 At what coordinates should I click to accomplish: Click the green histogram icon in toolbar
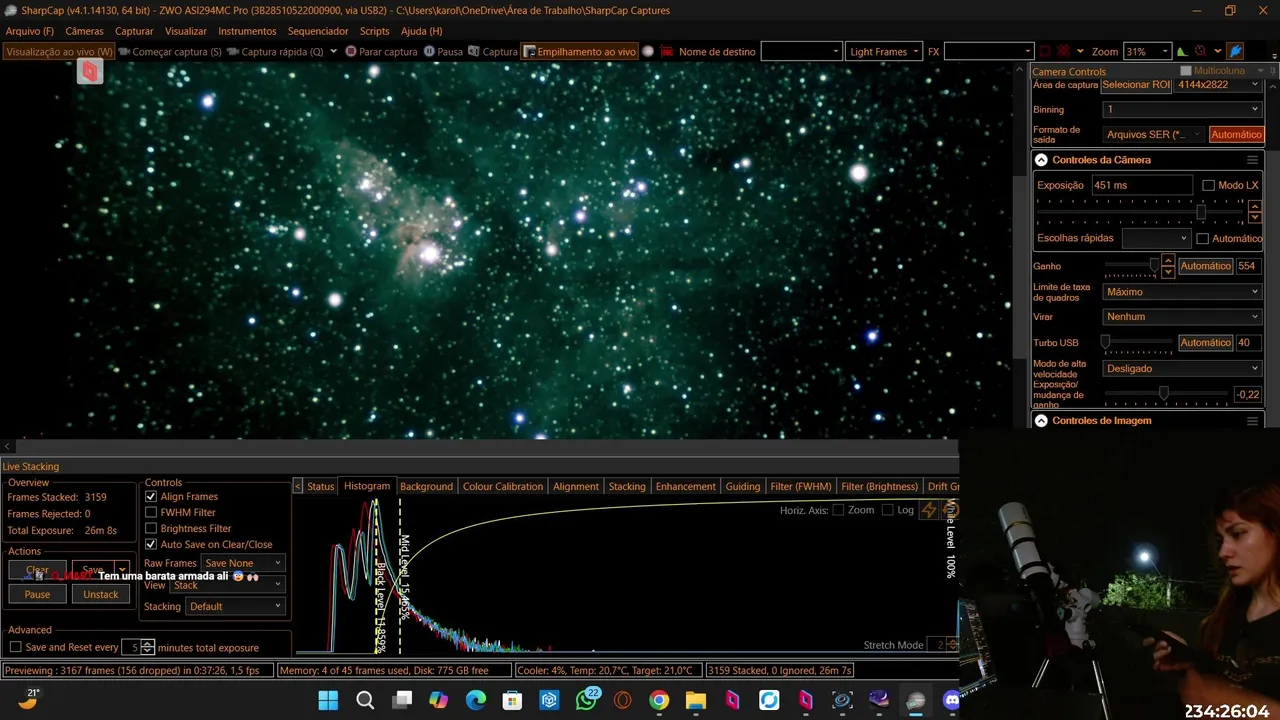1182,52
